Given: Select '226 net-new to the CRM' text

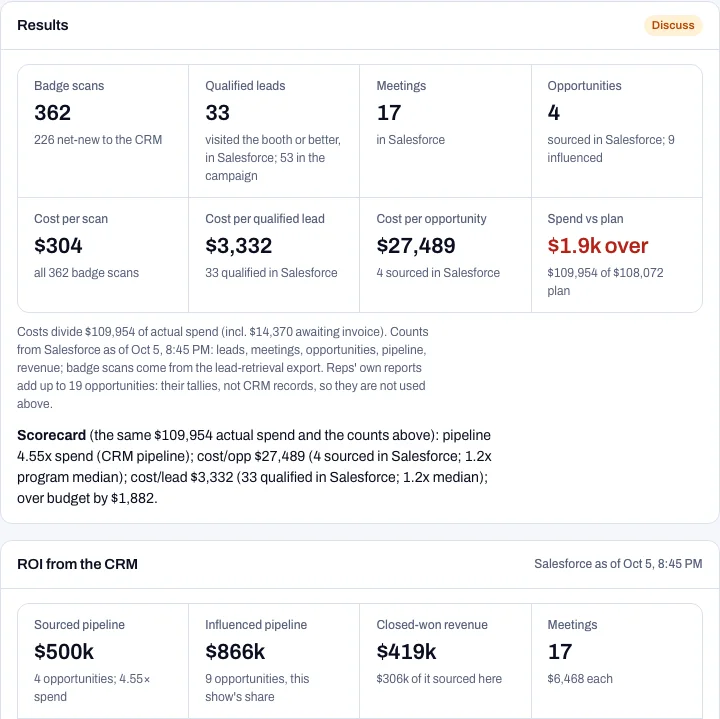Looking at the screenshot, I should (x=98, y=140).
